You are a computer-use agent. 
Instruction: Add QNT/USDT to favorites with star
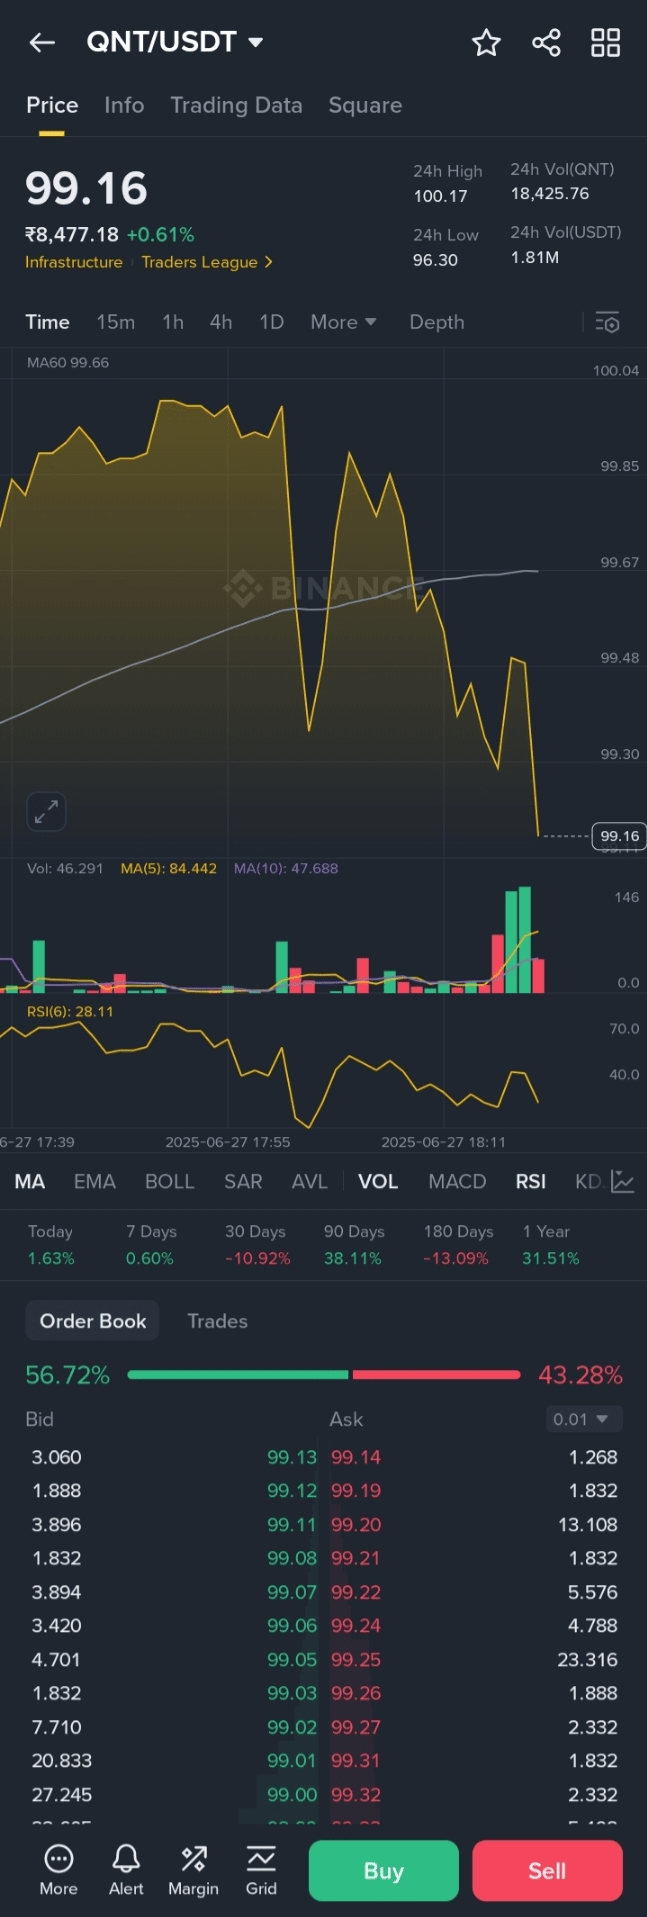pyautogui.click(x=486, y=42)
